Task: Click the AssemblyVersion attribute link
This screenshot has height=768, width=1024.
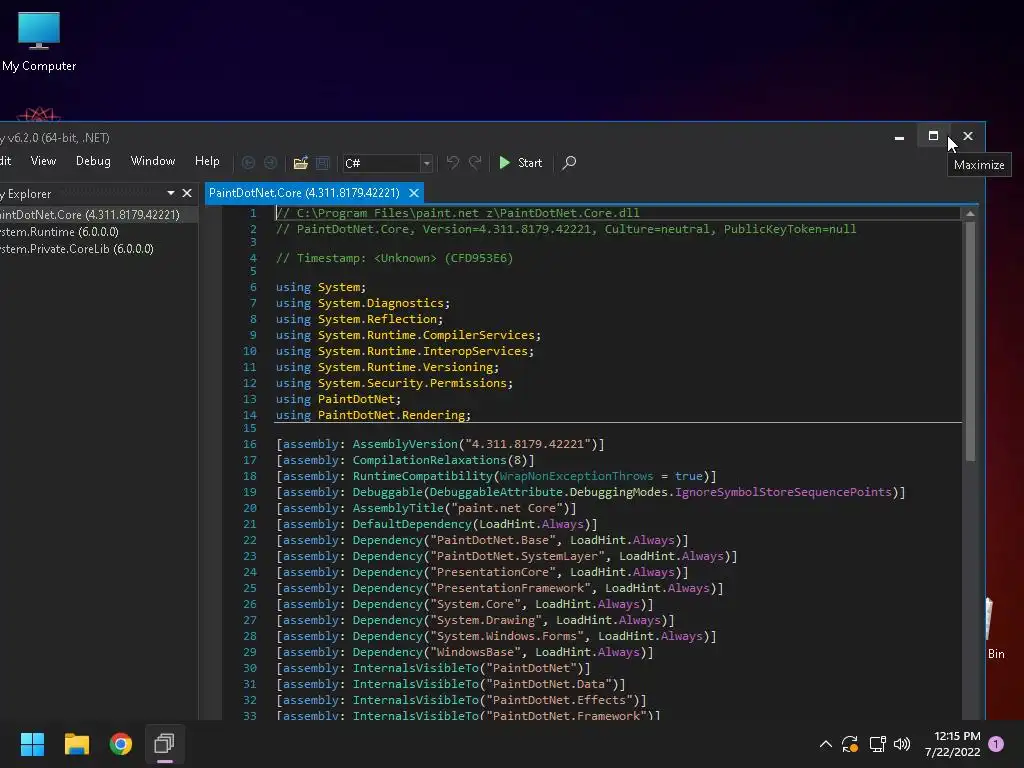Action: tap(405, 444)
